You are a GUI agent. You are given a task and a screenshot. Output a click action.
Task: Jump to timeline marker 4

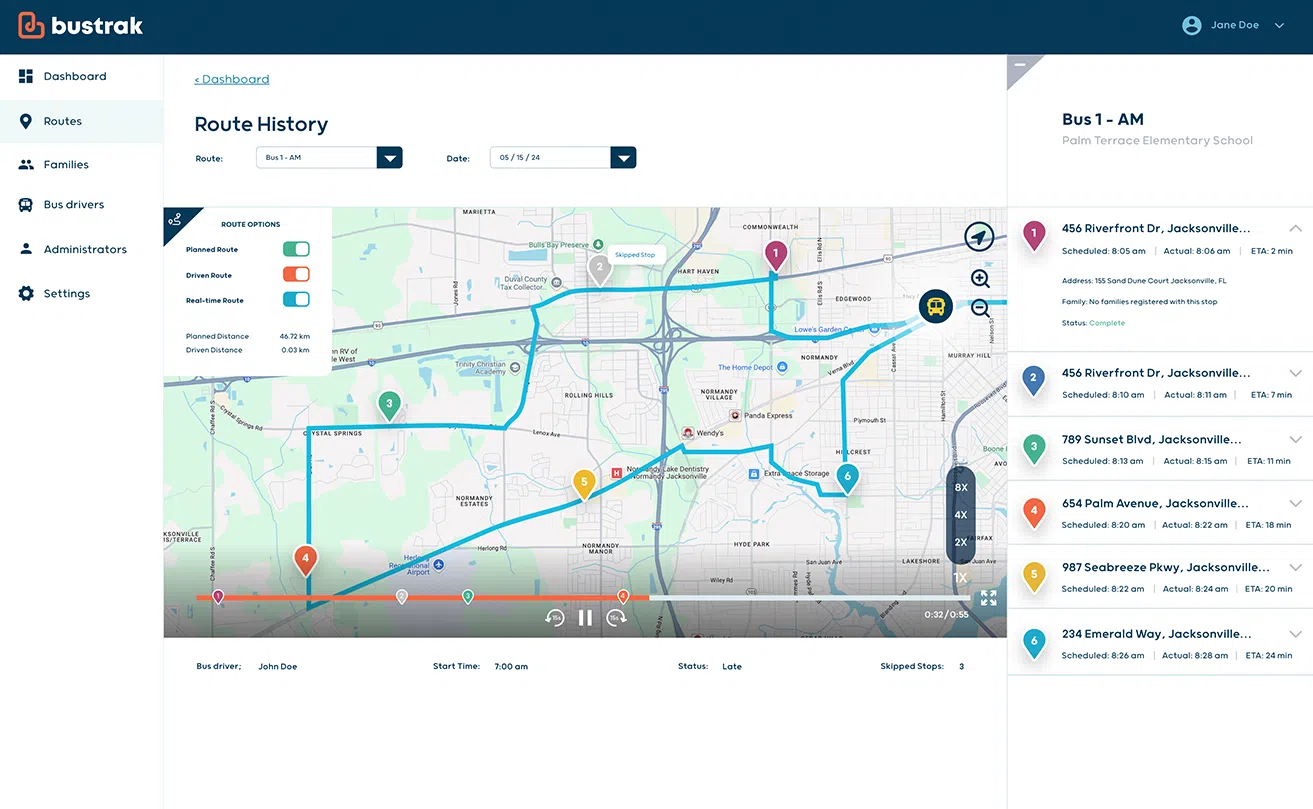[623, 597]
